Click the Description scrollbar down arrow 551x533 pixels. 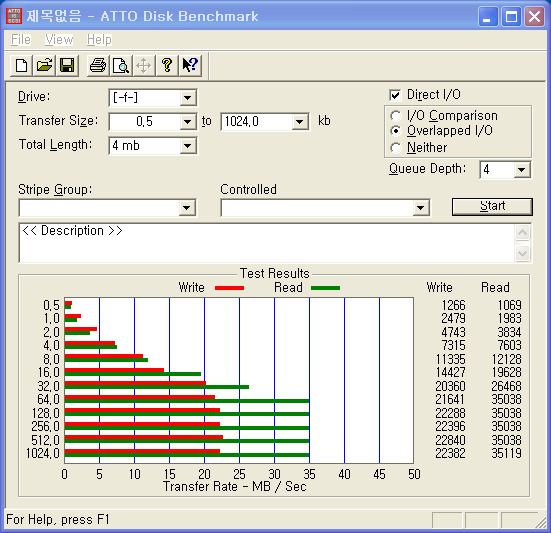pyautogui.click(x=523, y=253)
